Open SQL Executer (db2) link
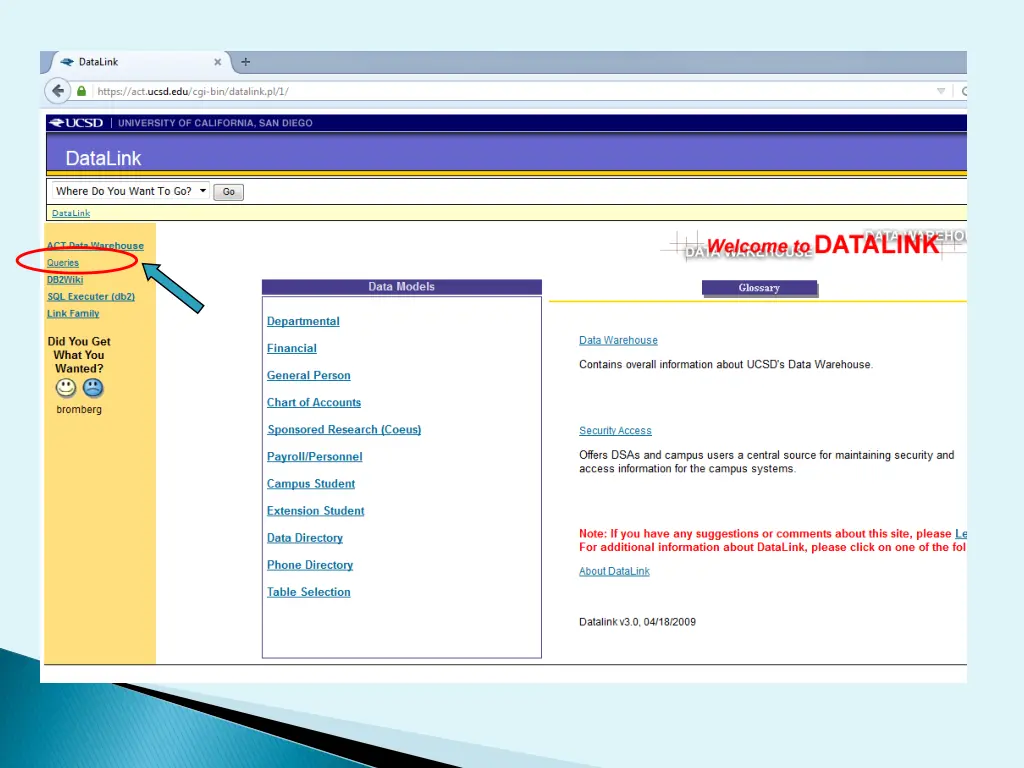This screenshot has width=1024, height=768. 91,296
